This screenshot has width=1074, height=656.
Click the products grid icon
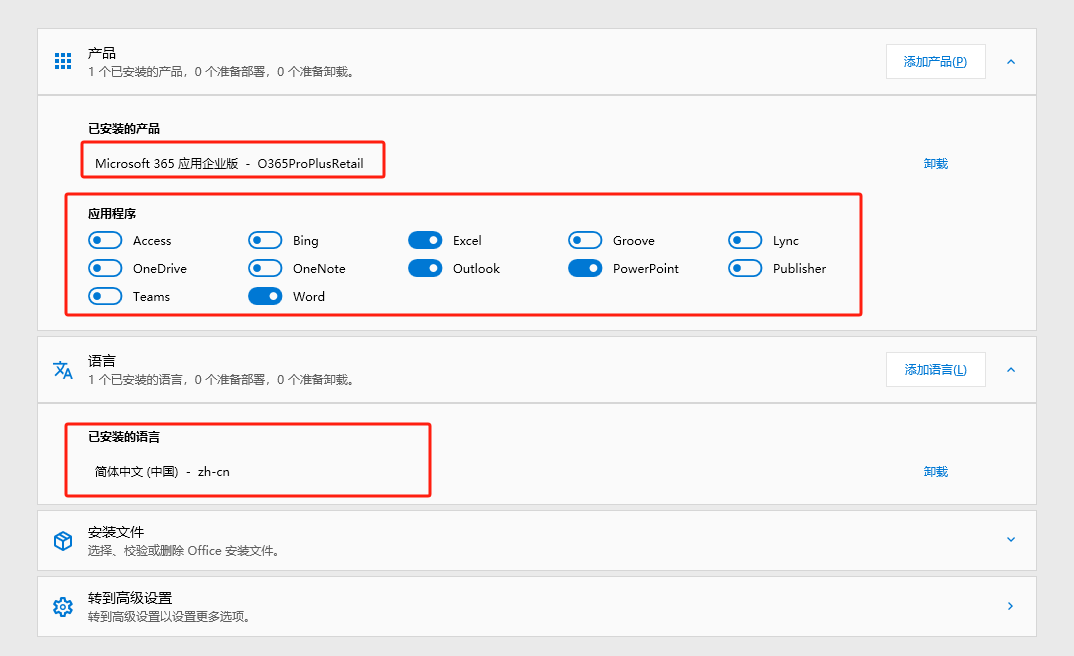63,61
